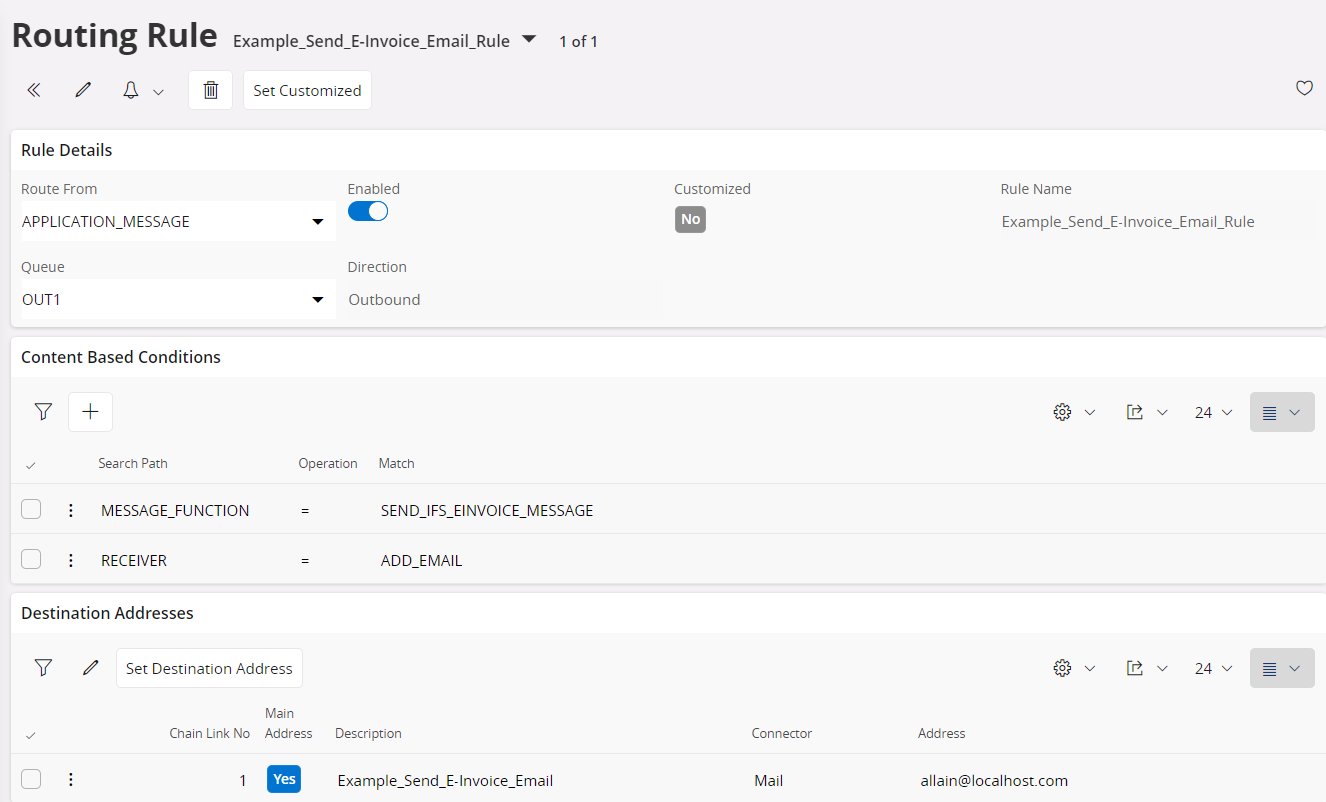Screen dimensions: 1326x802
Task: Add a new content based condition
Action: click(x=90, y=412)
